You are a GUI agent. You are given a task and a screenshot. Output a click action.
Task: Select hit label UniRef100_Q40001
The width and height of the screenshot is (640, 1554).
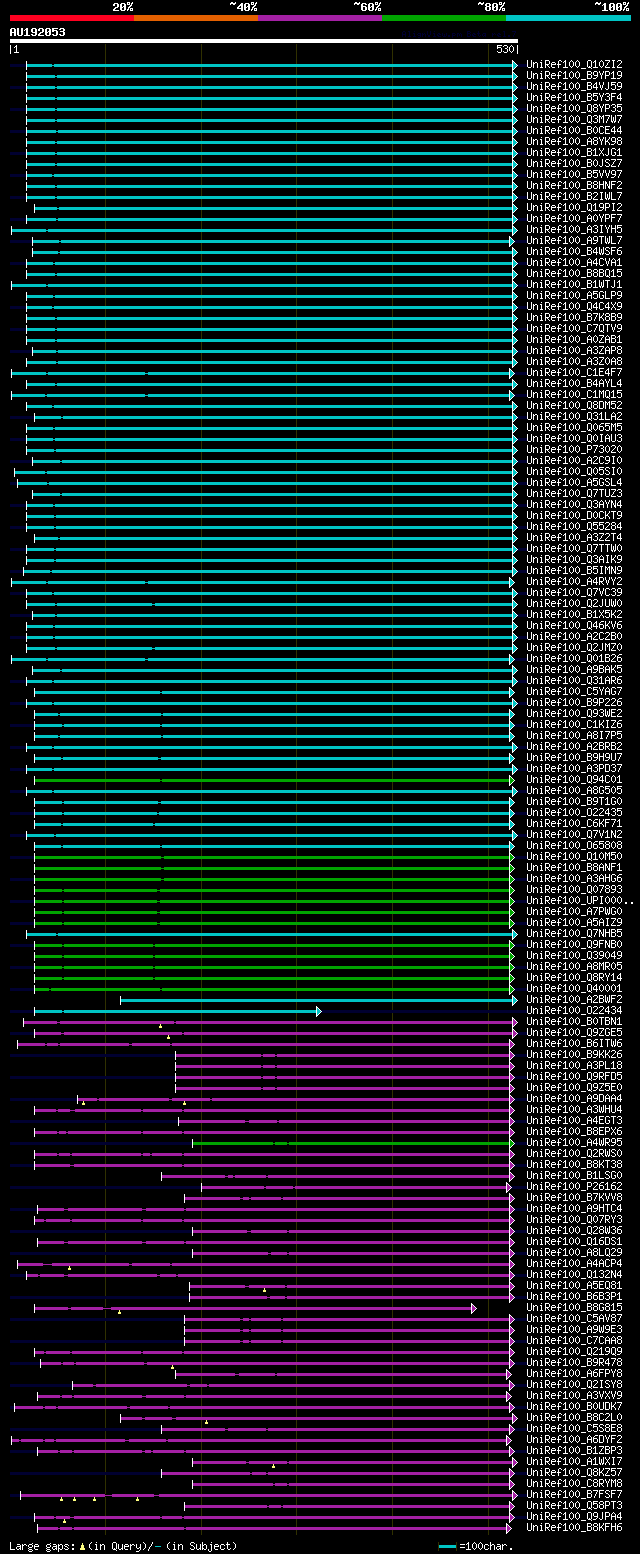click(574, 988)
